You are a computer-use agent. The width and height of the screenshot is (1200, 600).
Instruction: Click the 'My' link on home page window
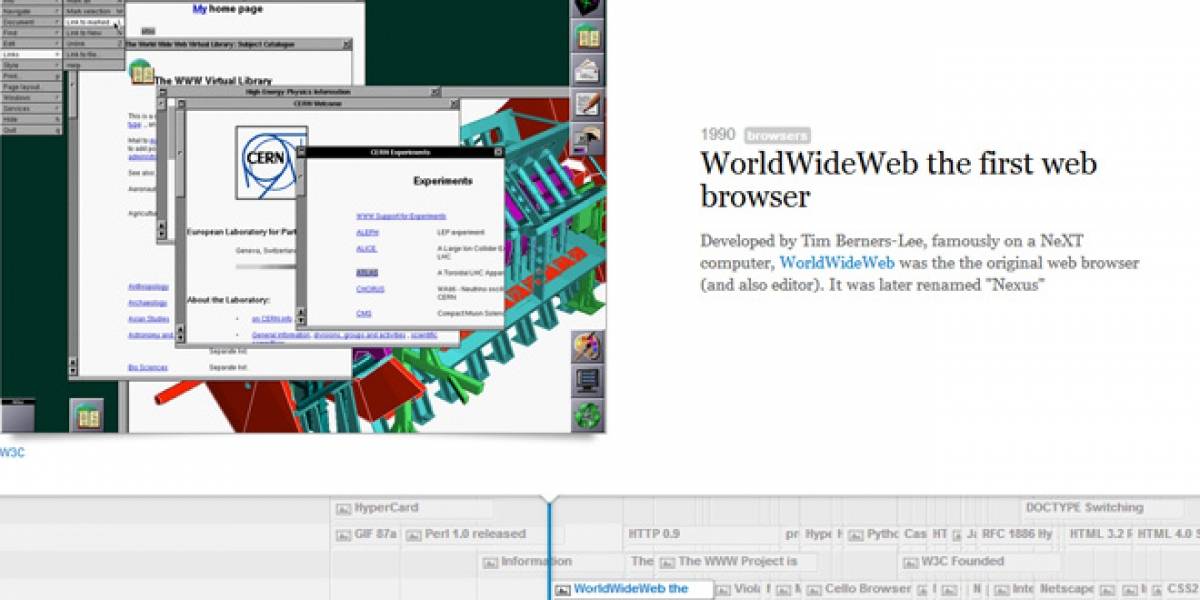click(x=200, y=8)
